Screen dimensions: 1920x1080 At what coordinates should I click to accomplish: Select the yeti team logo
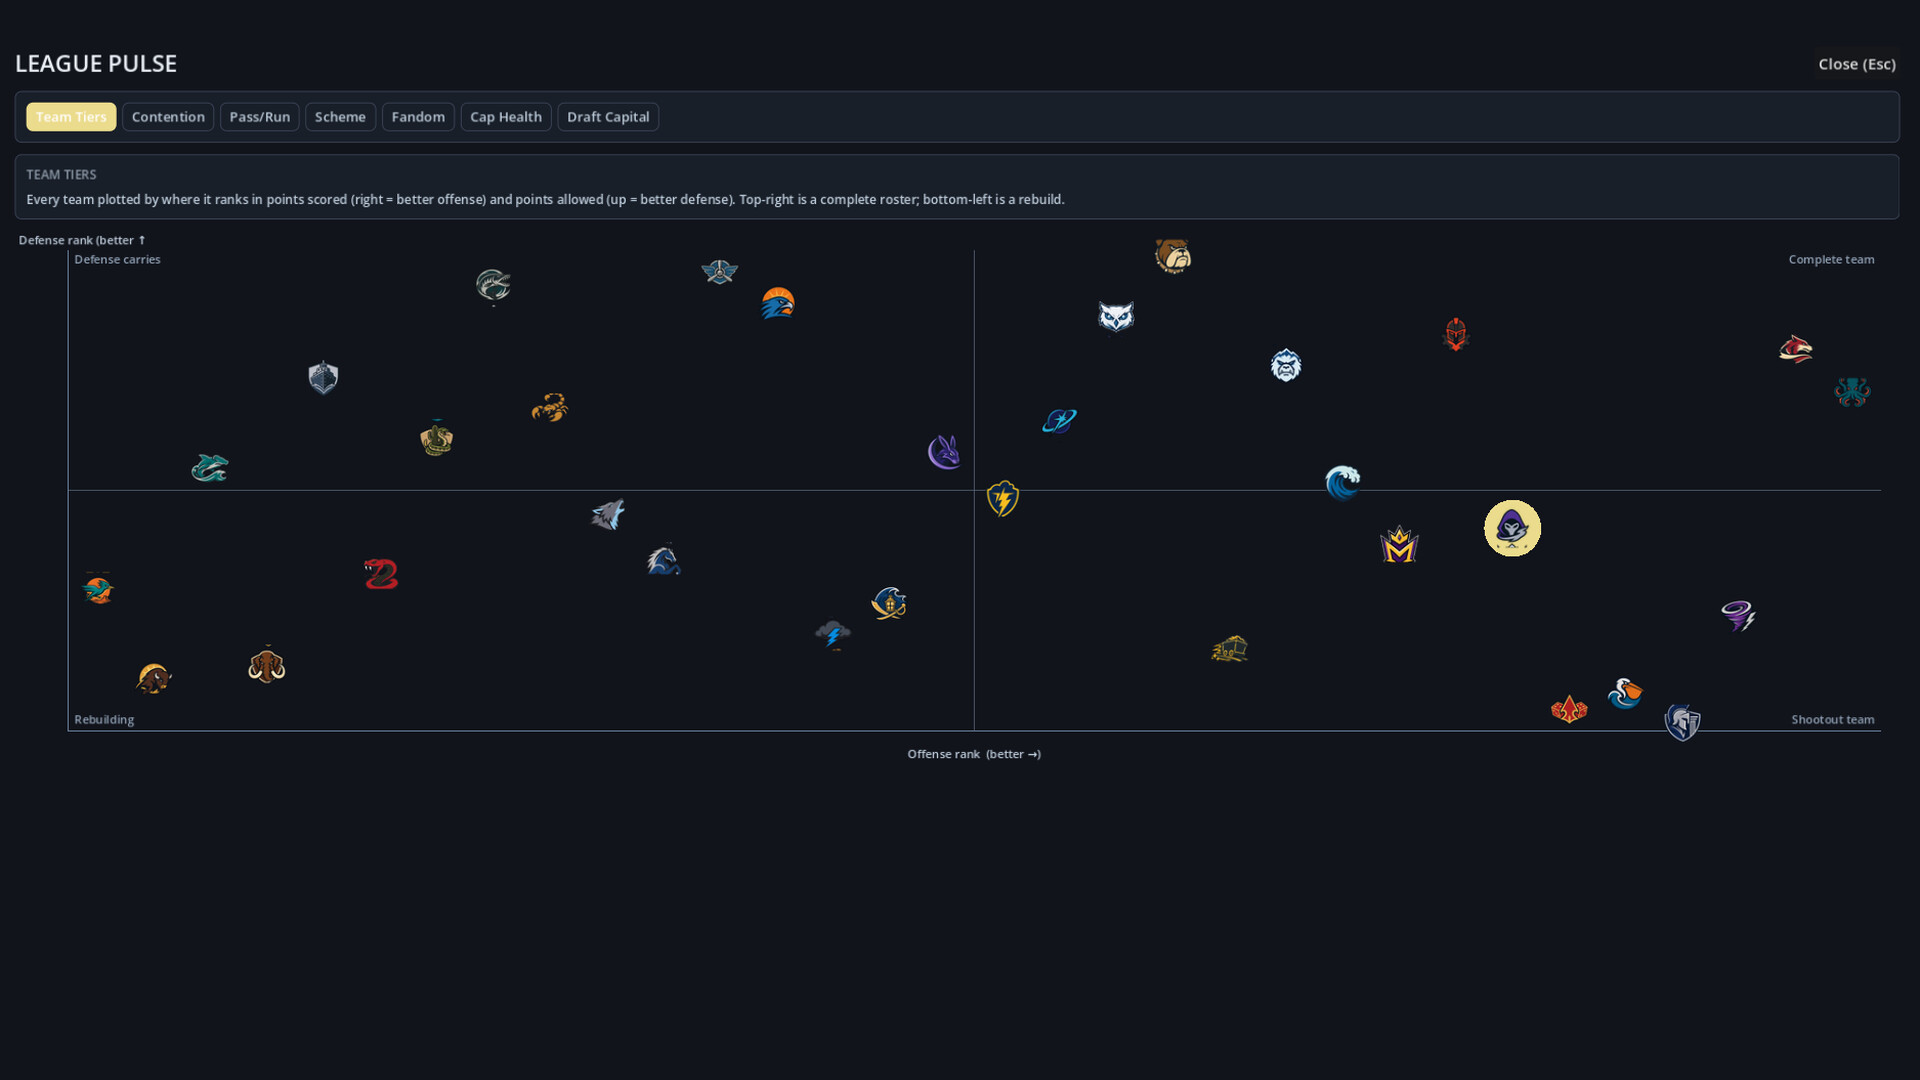coord(1286,365)
